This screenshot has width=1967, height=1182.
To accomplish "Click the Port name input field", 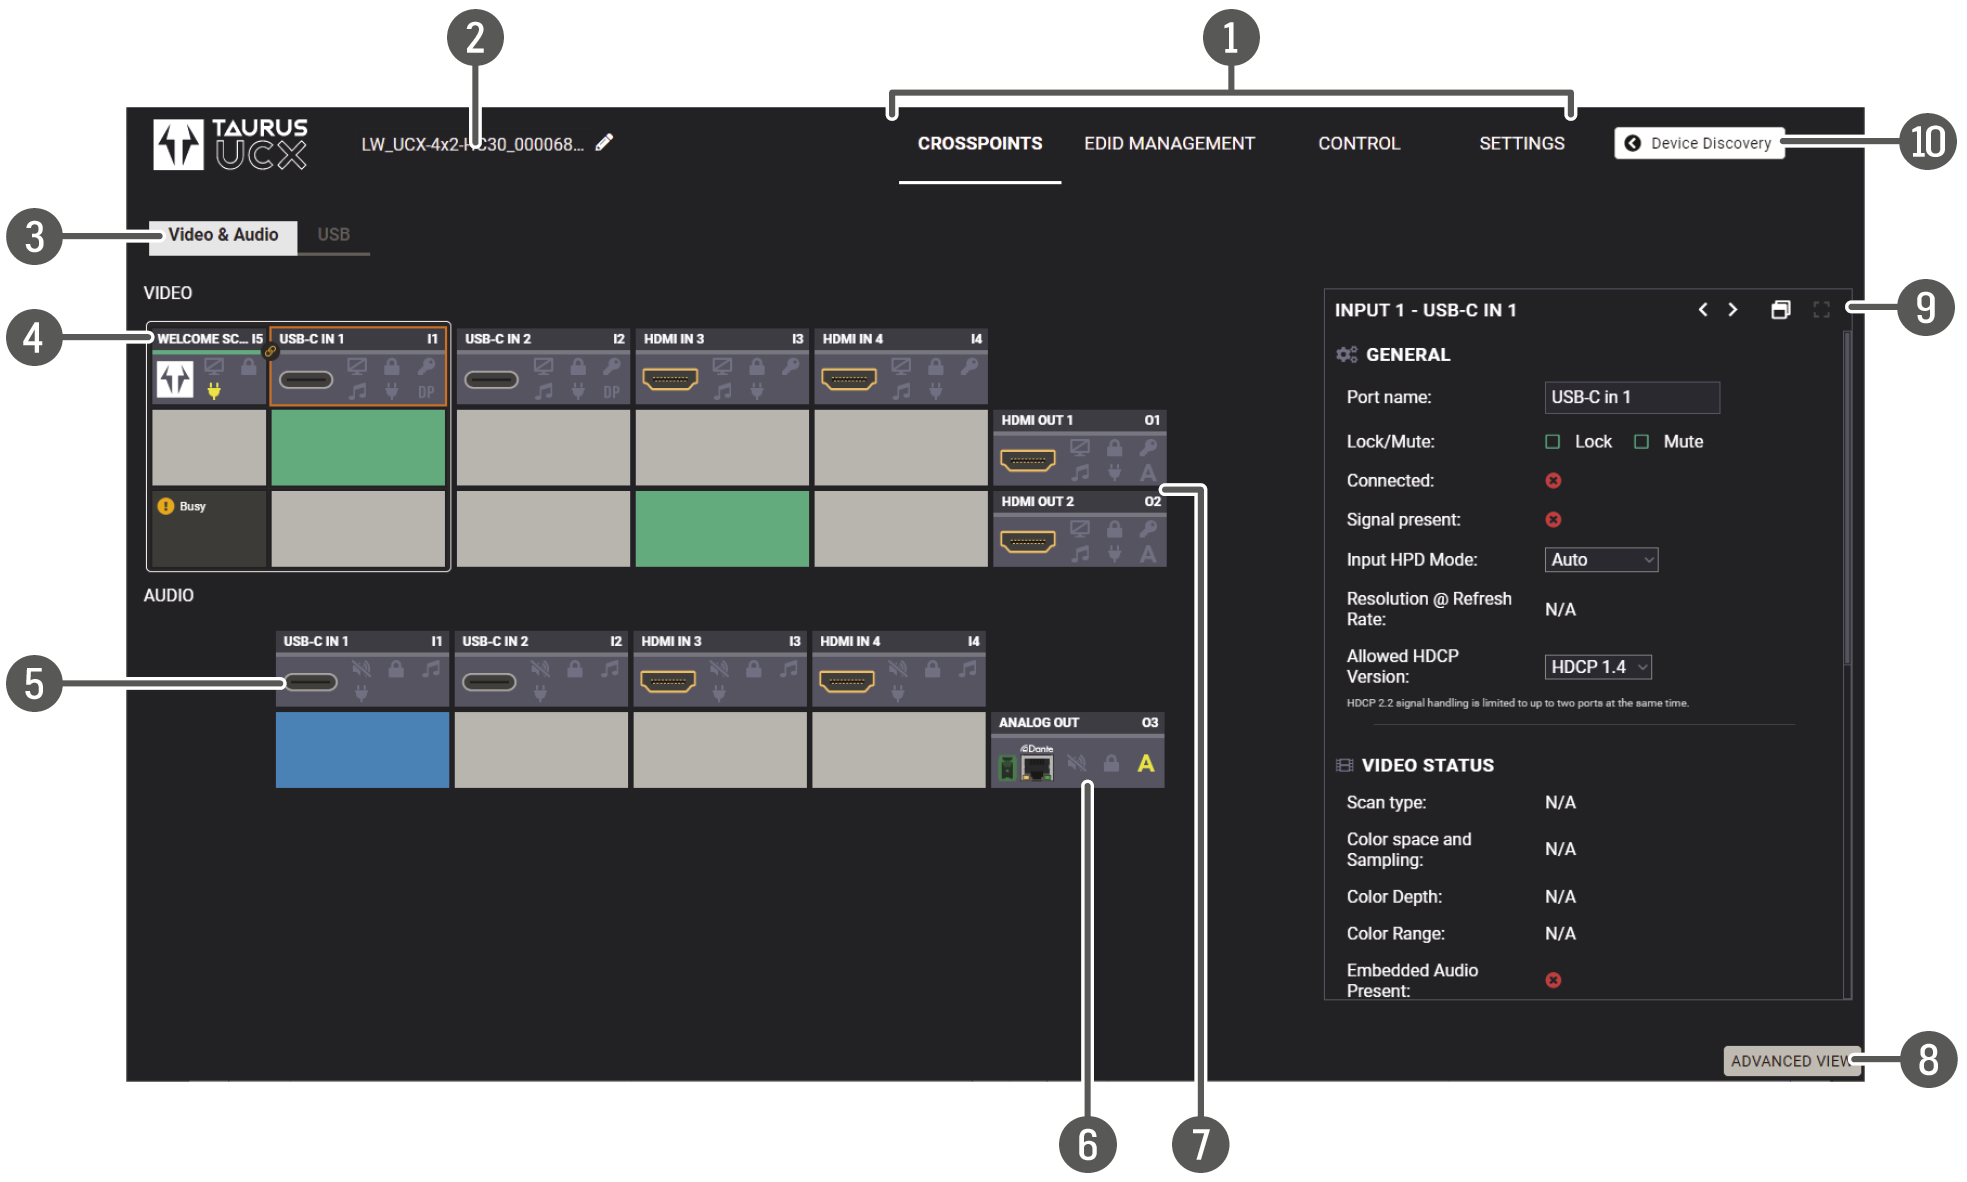I will click(x=1631, y=397).
